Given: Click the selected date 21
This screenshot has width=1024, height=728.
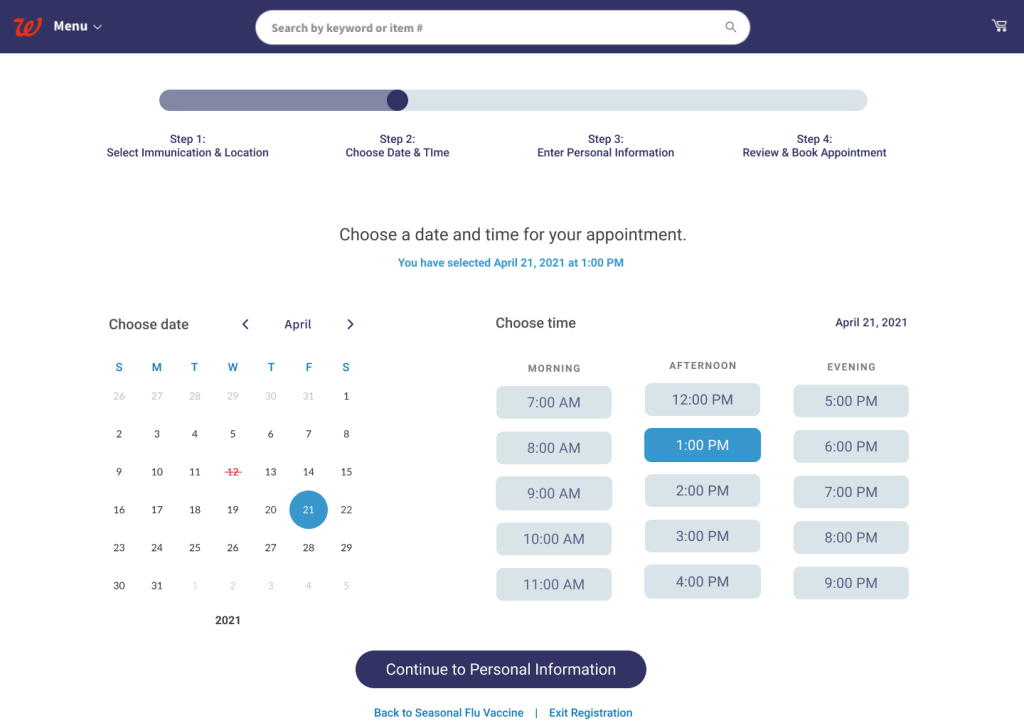Looking at the screenshot, I should 308,510.
